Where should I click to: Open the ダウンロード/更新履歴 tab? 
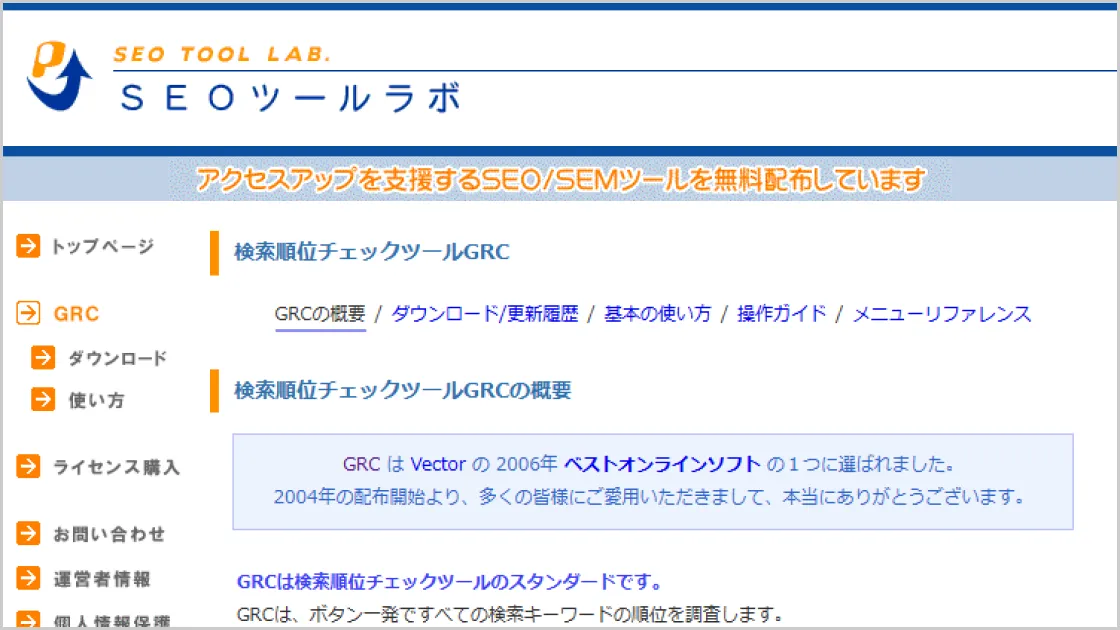(x=484, y=314)
